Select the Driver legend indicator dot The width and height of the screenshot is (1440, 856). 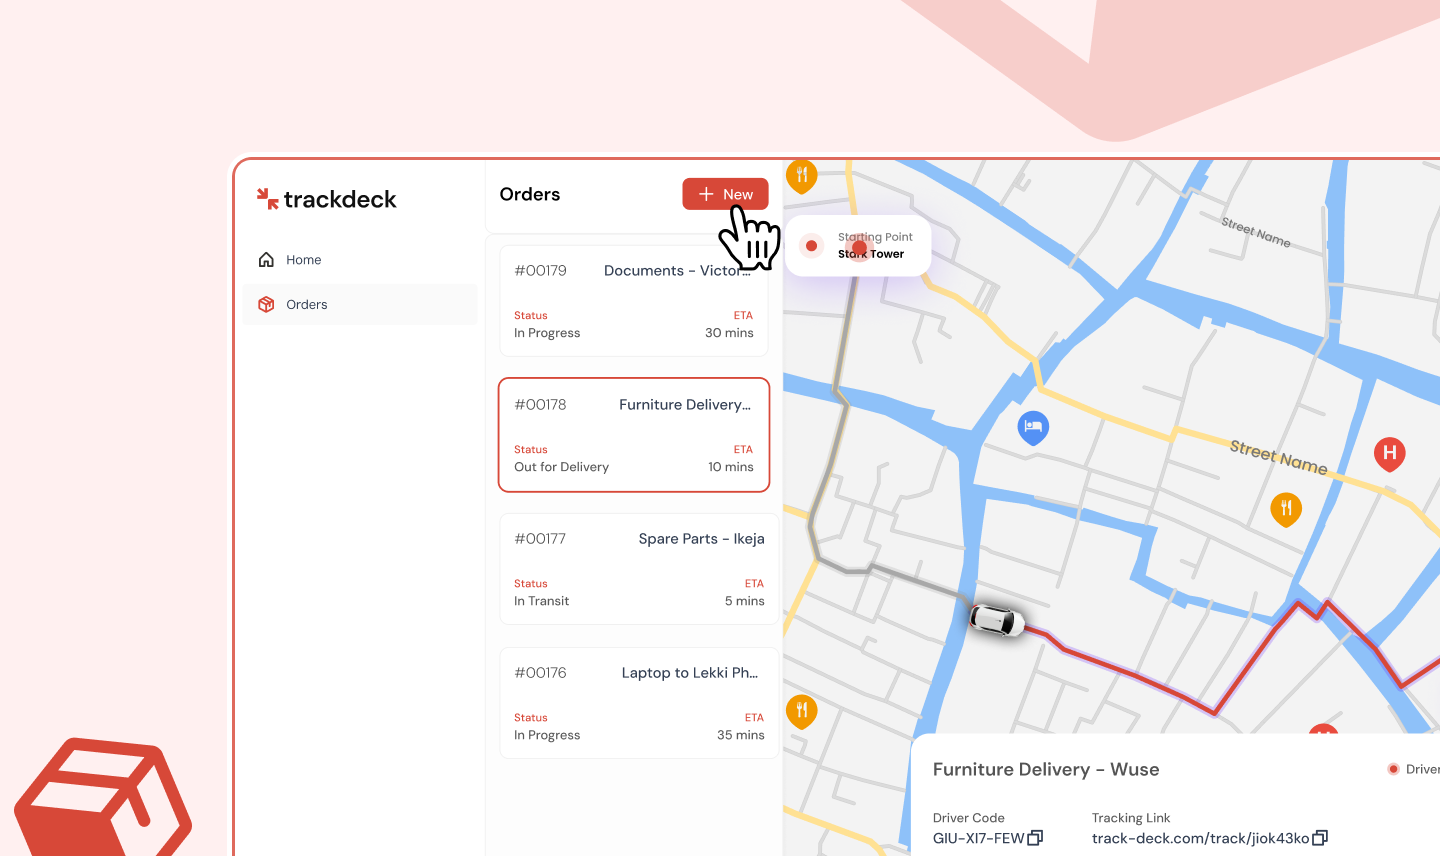pyautogui.click(x=1393, y=769)
